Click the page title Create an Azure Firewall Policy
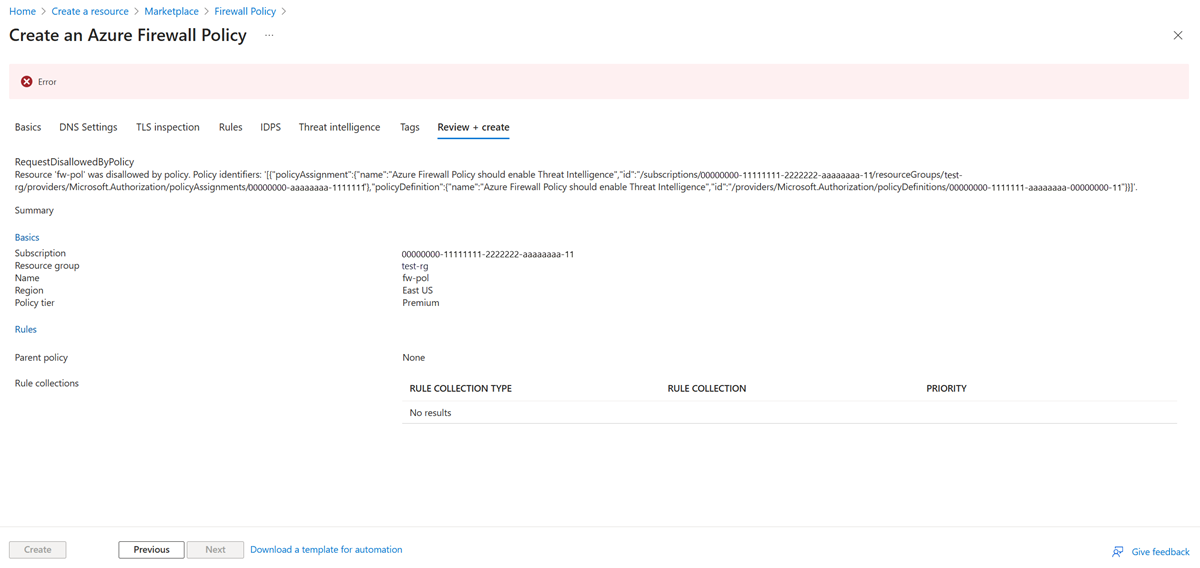The width and height of the screenshot is (1200, 568). click(128, 35)
